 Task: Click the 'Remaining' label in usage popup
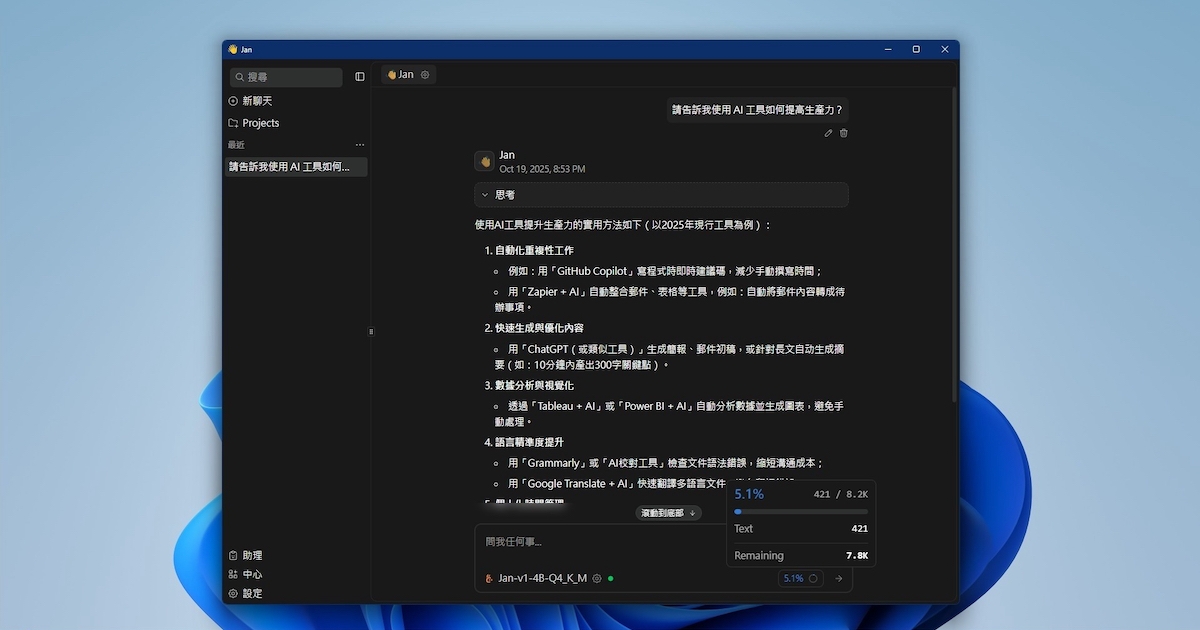(x=759, y=555)
